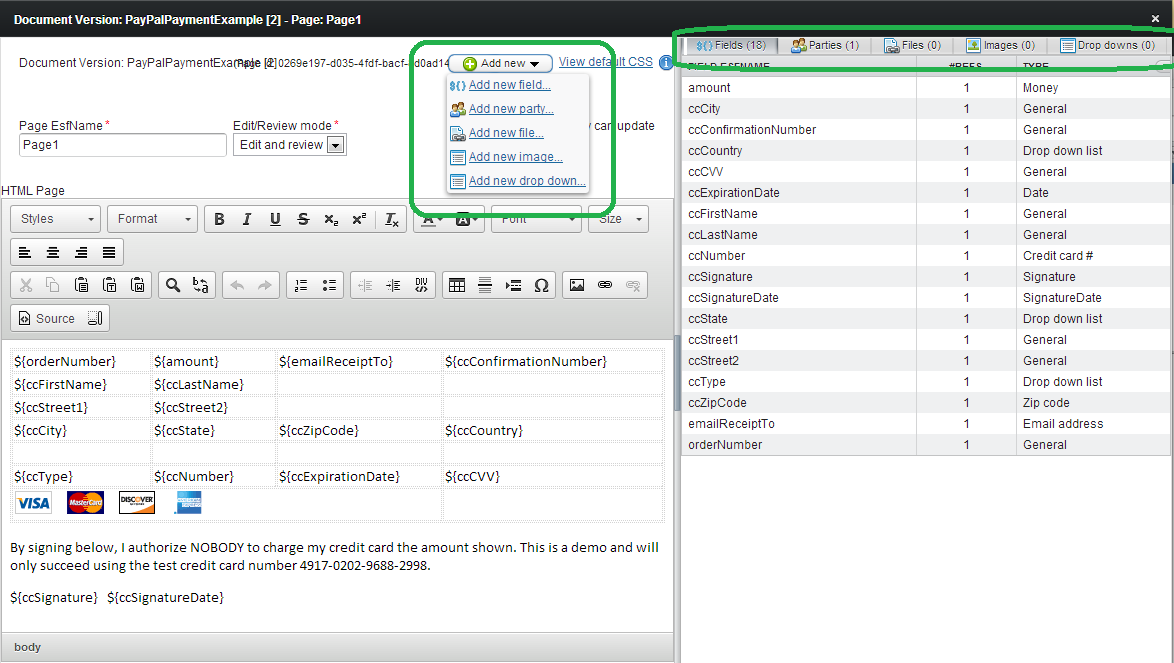Viewport: 1174px width, 663px height.
Task: Insert a numbered list
Action: [x=301, y=285]
